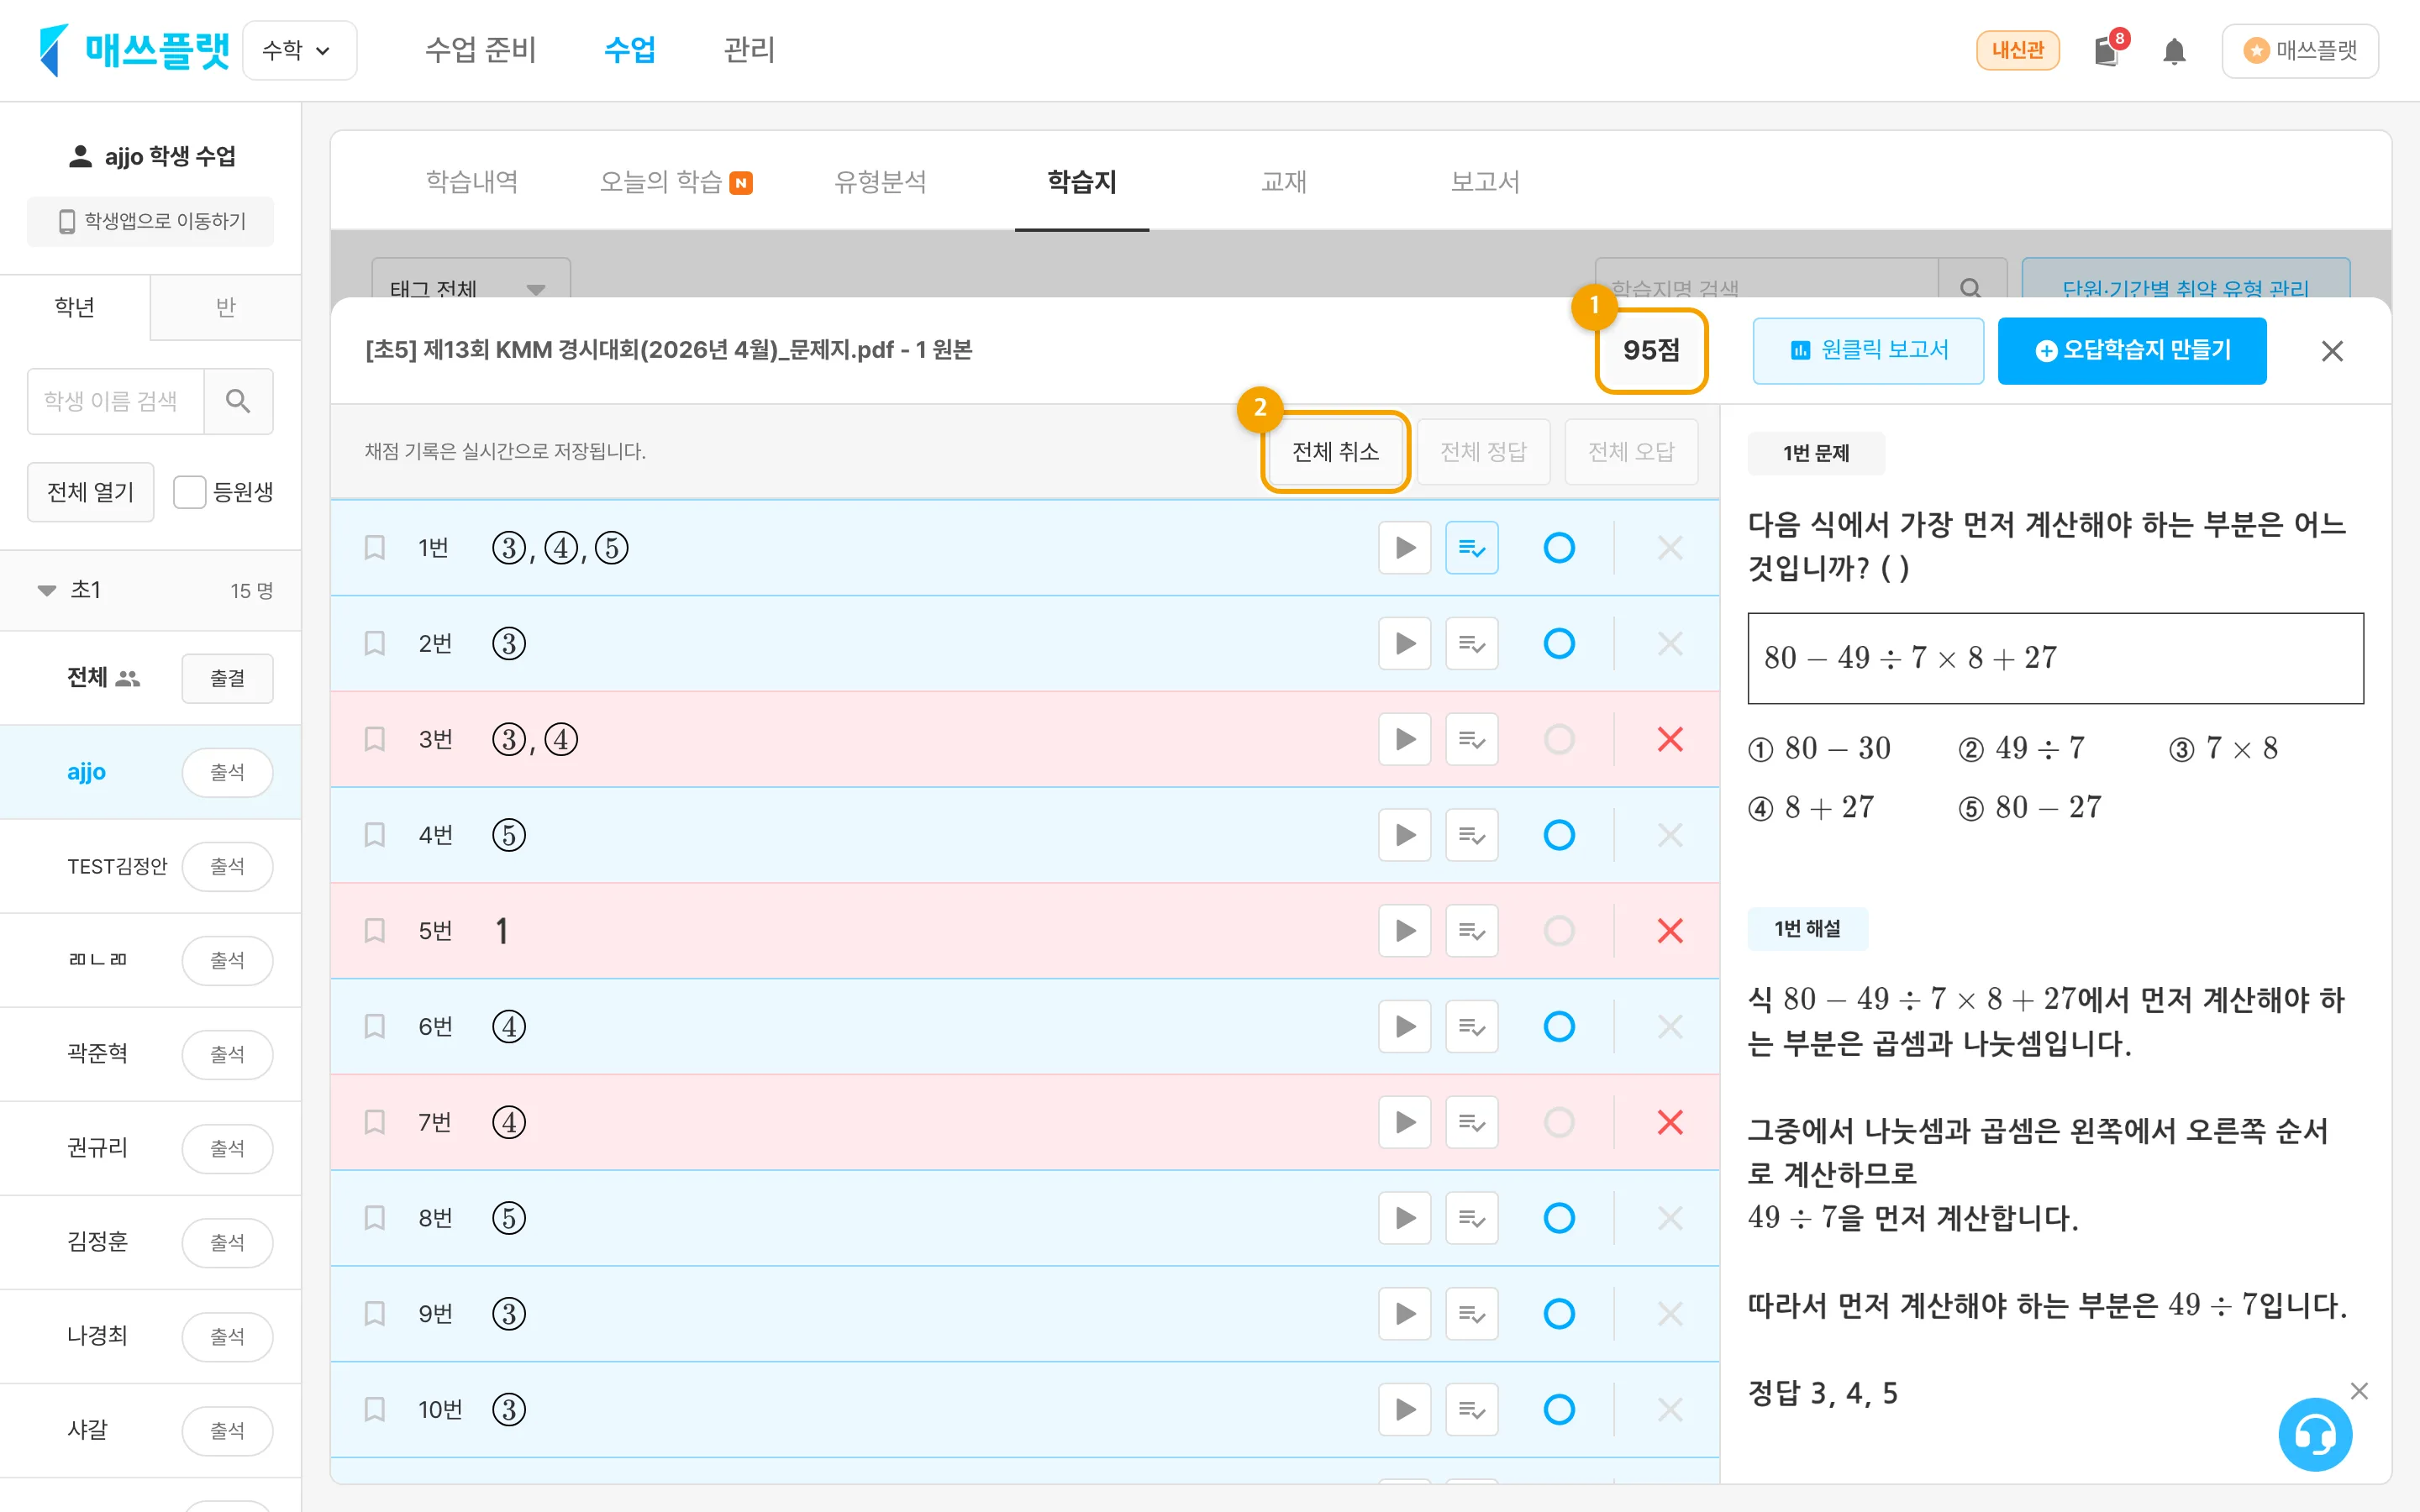Open the headset support chat button

(2315, 1434)
